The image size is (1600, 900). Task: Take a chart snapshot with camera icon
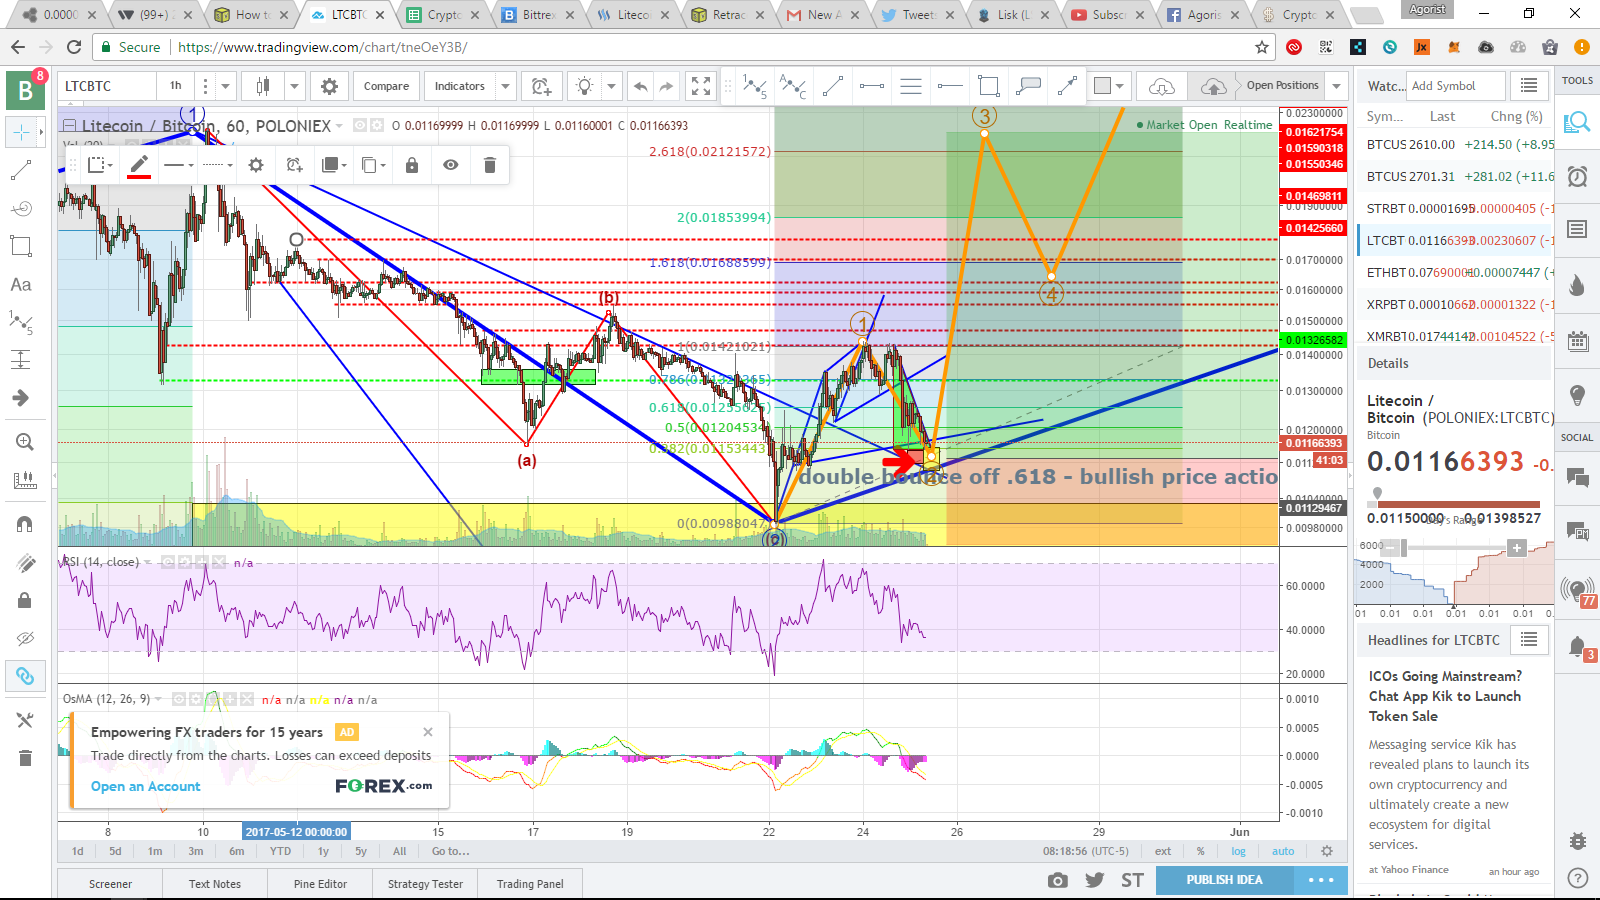point(1057,880)
